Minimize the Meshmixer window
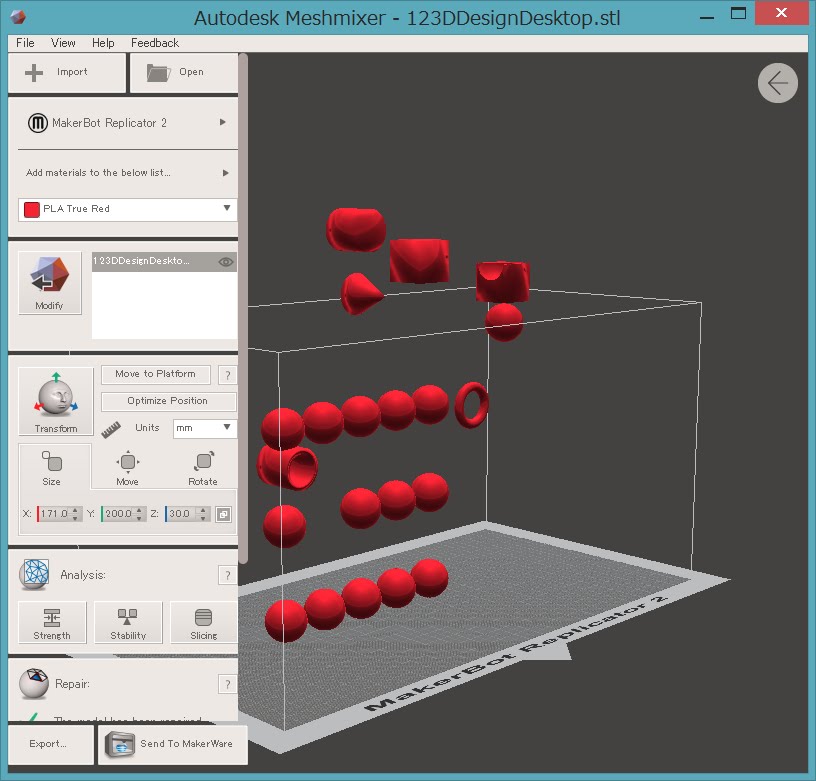816x781 pixels. [x=707, y=16]
